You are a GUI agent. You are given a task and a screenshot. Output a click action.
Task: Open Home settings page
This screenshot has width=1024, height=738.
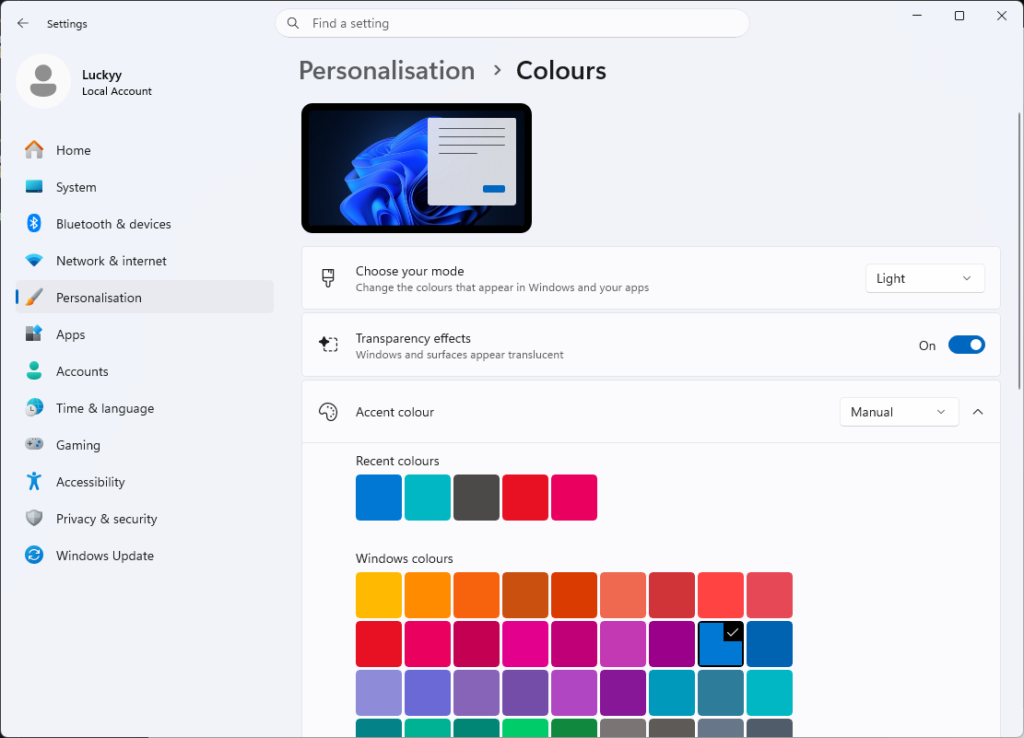tap(144, 150)
